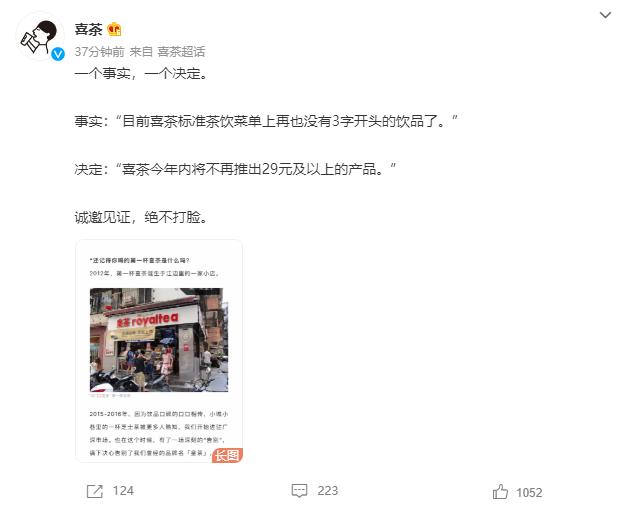Image resolution: width=626 pixels, height=507 pixels.
Task: Click the repost share icon
Action: click(95, 491)
